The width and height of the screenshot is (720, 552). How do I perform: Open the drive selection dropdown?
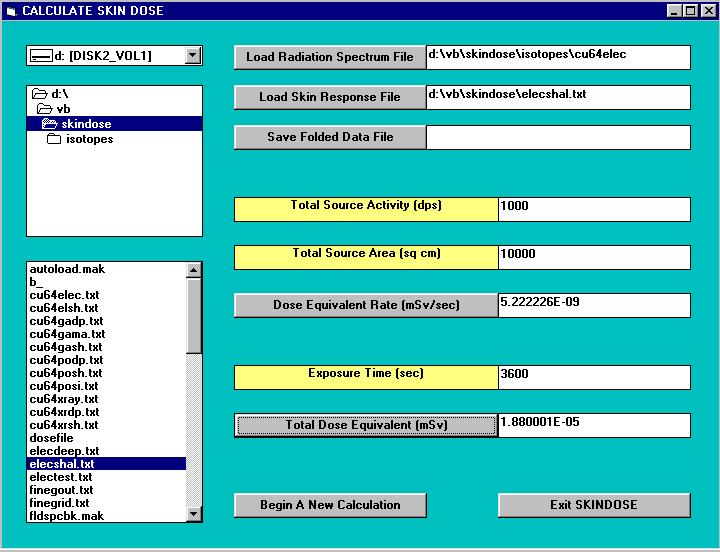pos(193,56)
